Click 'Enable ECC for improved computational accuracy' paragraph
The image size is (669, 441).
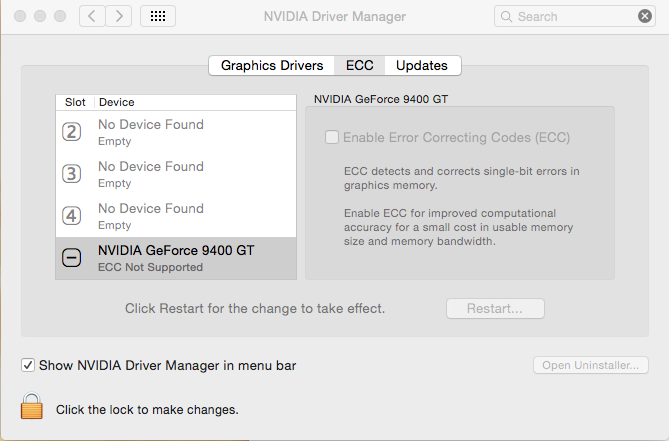[x=459, y=227]
